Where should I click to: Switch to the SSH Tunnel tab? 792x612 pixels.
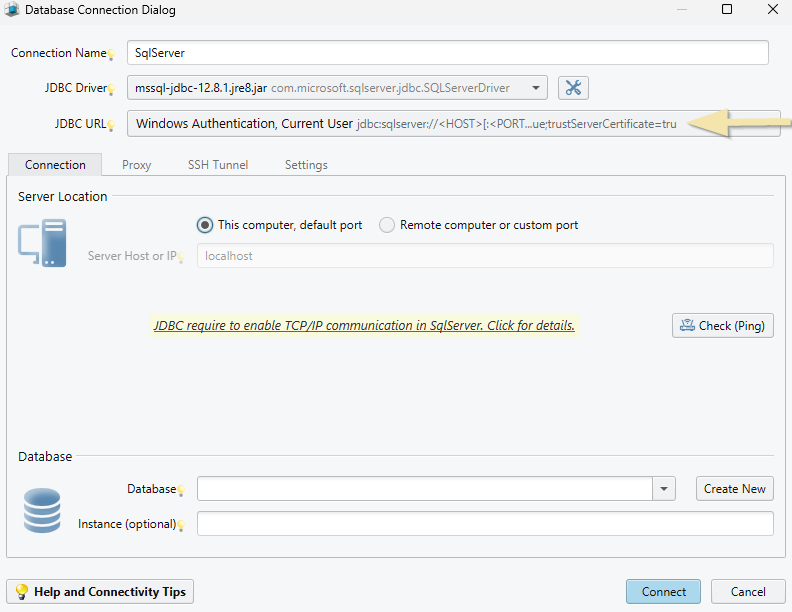tap(218, 165)
